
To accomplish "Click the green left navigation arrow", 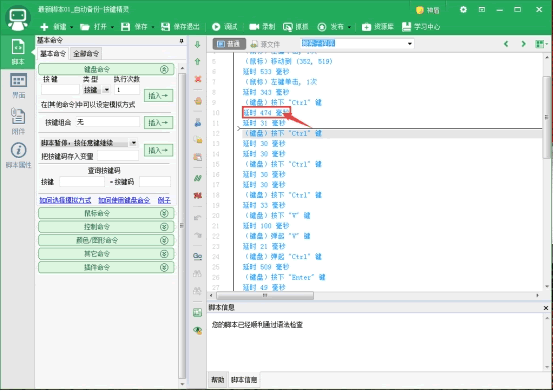I will (506, 44).
